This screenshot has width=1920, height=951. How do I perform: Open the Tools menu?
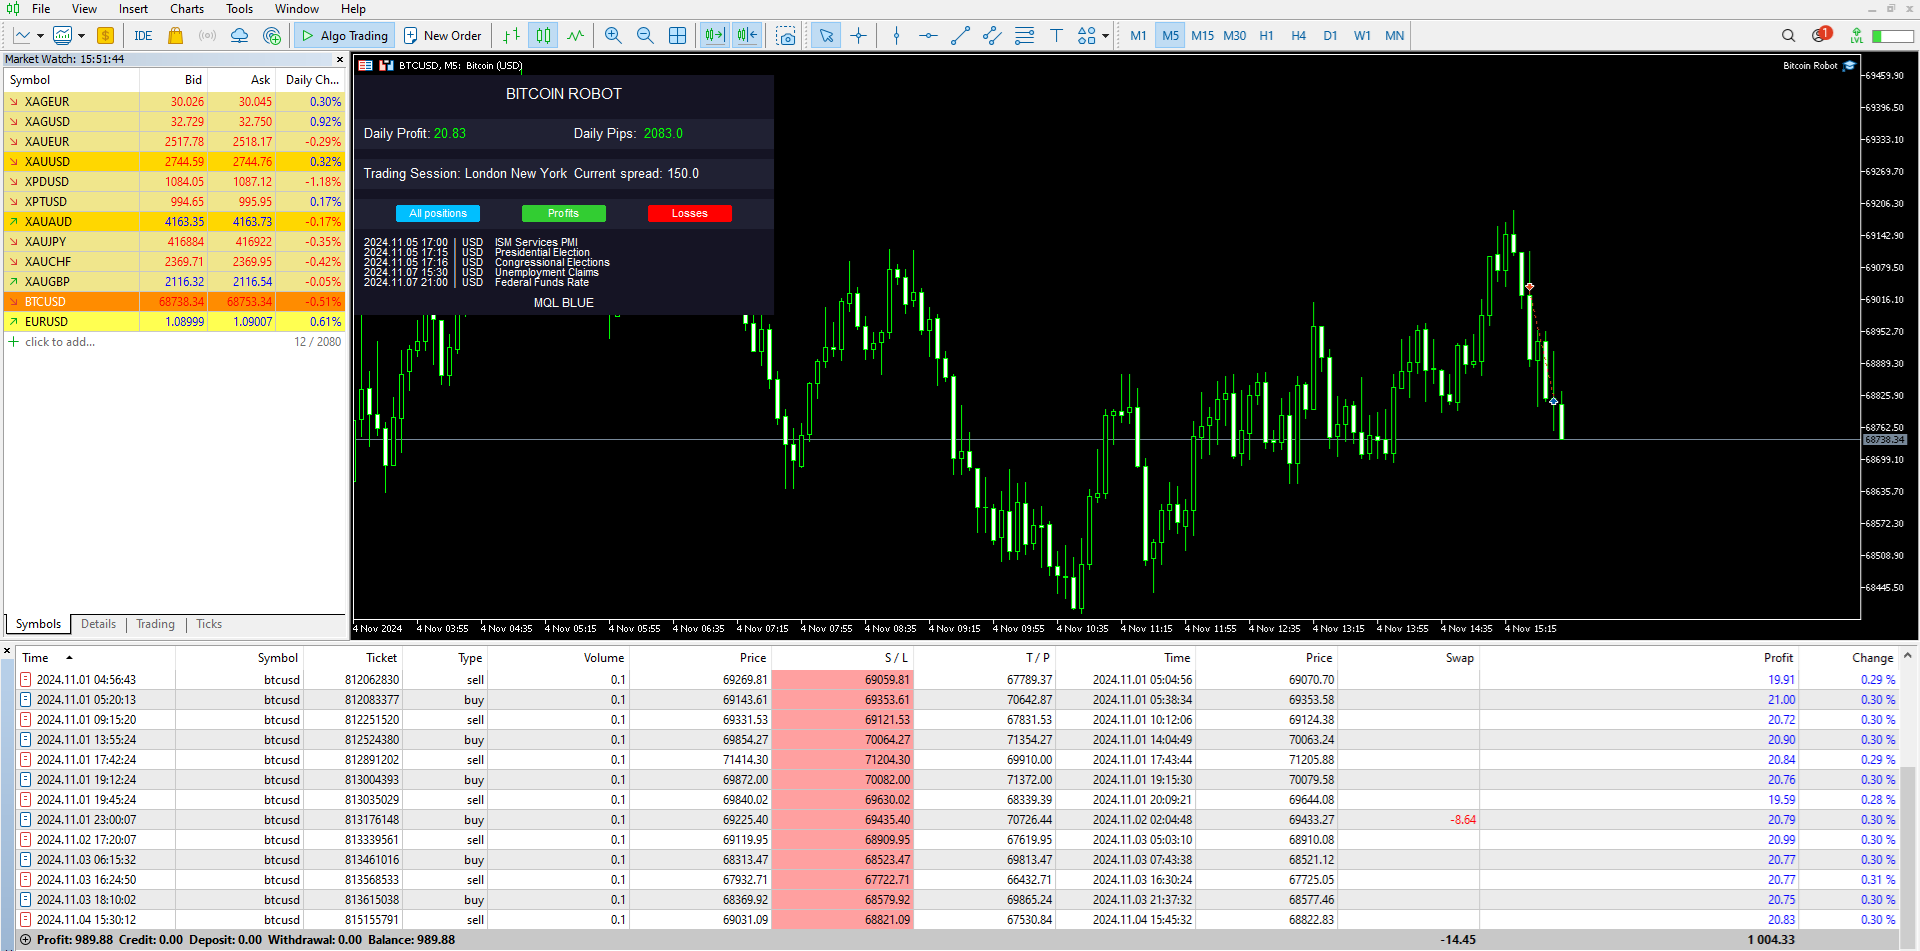239,9
